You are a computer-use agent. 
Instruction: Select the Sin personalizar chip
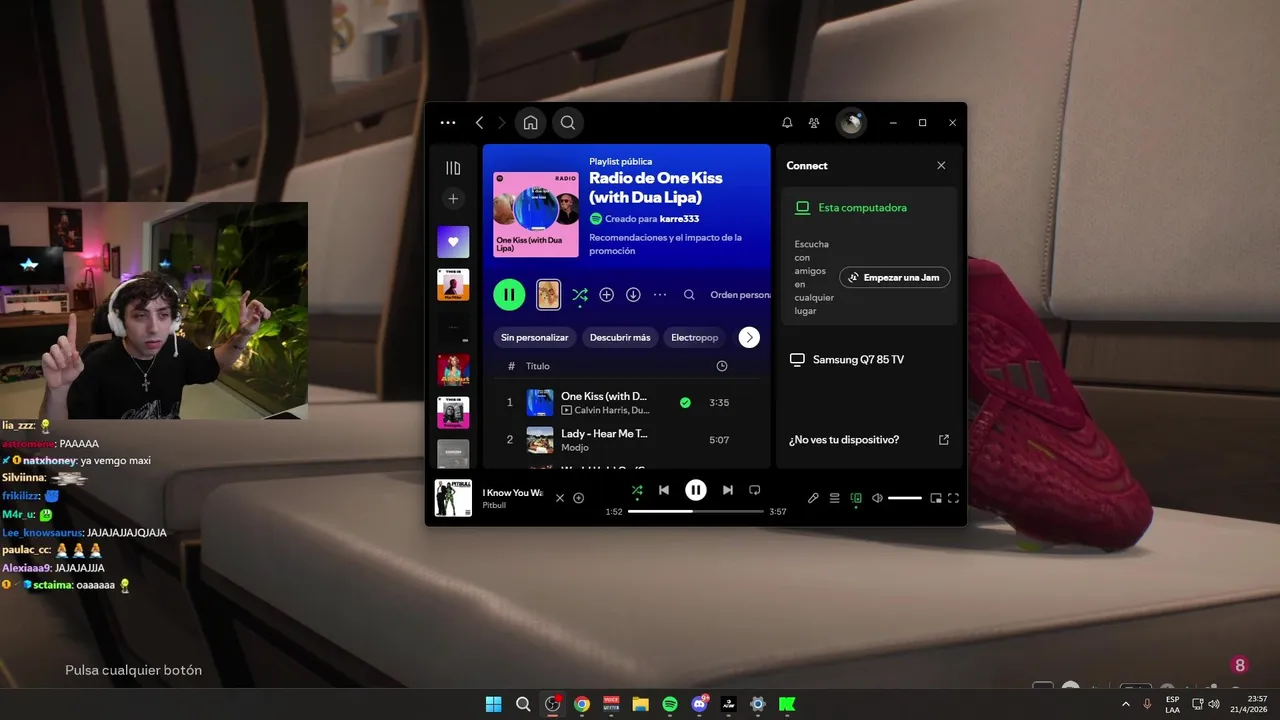pyautogui.click(x=535, y=337)
